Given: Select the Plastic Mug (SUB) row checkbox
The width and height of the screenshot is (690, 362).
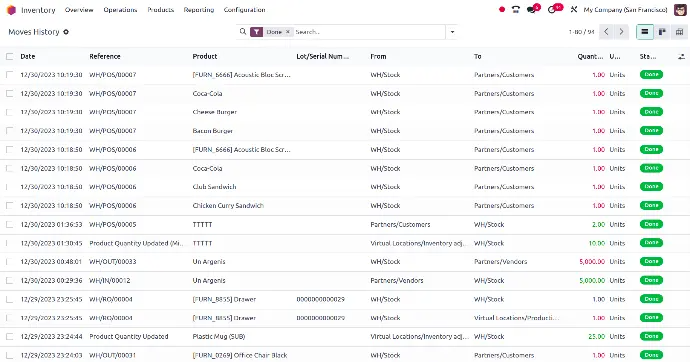Looking at the screenshot, I should pos(10,336).
